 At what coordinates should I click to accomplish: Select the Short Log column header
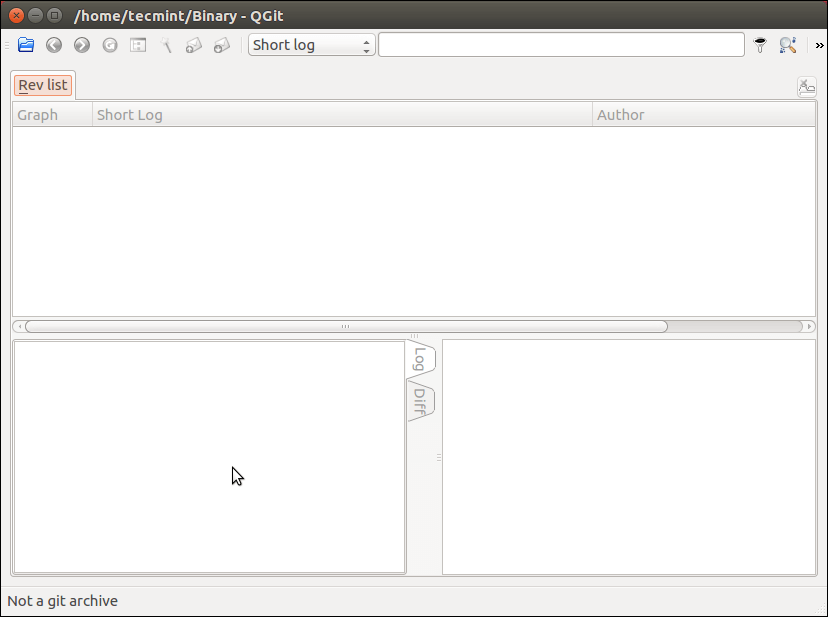pyautogui.click(x=129, y=114)
